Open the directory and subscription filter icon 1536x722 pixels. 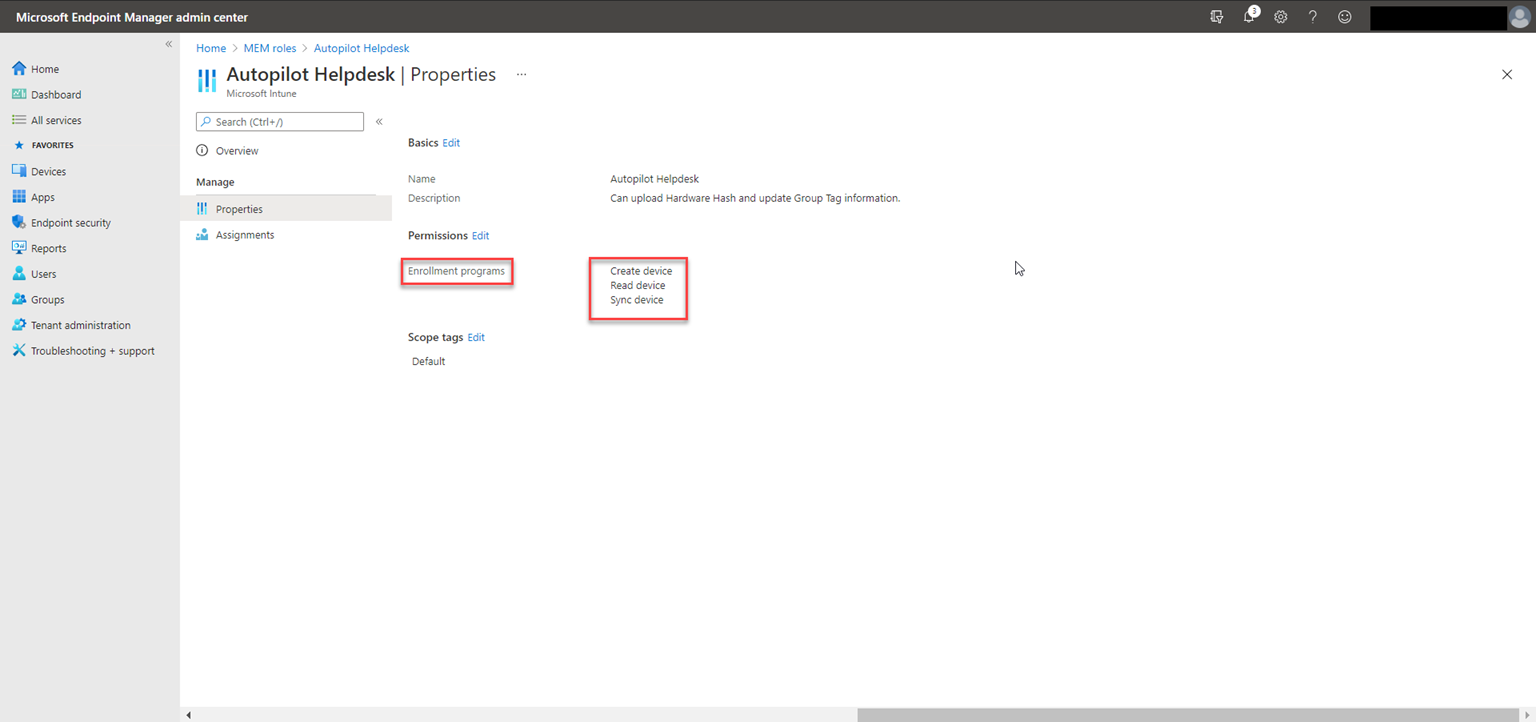[x=1217, y=17]
